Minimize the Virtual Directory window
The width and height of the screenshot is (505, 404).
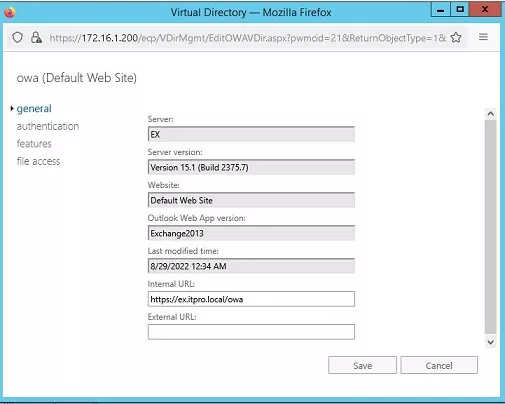click(441, 10)
